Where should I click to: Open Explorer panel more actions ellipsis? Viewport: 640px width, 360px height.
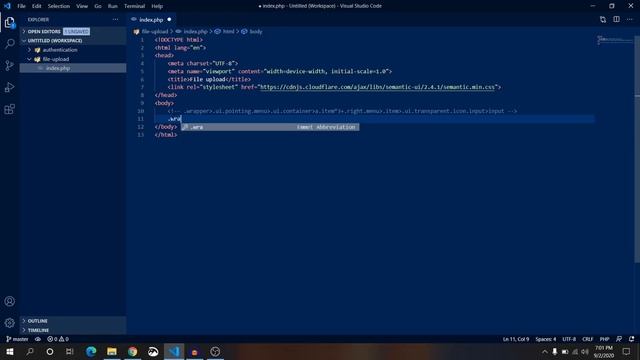[x=116, y=20]
